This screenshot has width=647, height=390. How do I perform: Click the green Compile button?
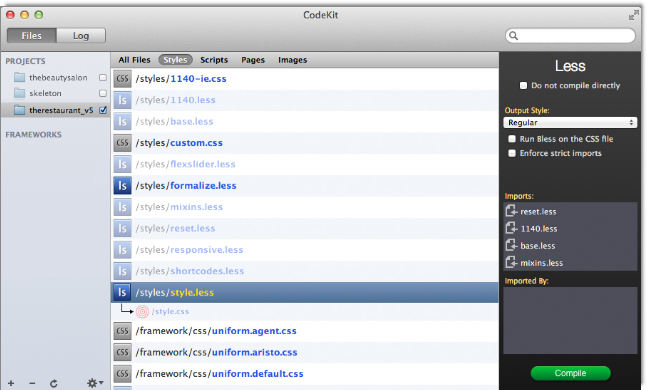(x=570, y=373)
